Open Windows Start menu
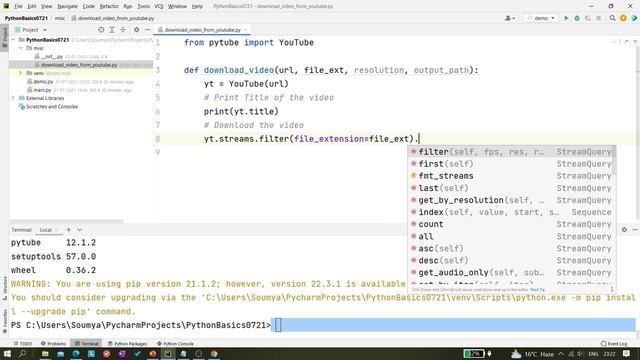The height and width of the screenshot is (360, 640). point(7,353)
